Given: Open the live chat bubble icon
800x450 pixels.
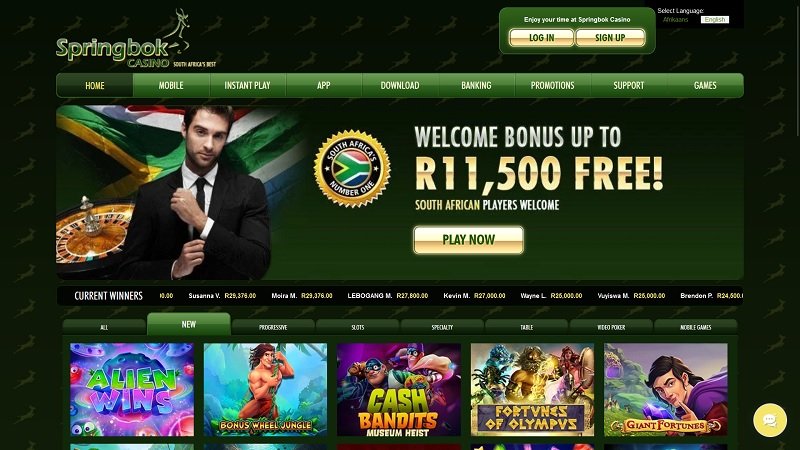Looking at the screenshot, I should (770, 420).
